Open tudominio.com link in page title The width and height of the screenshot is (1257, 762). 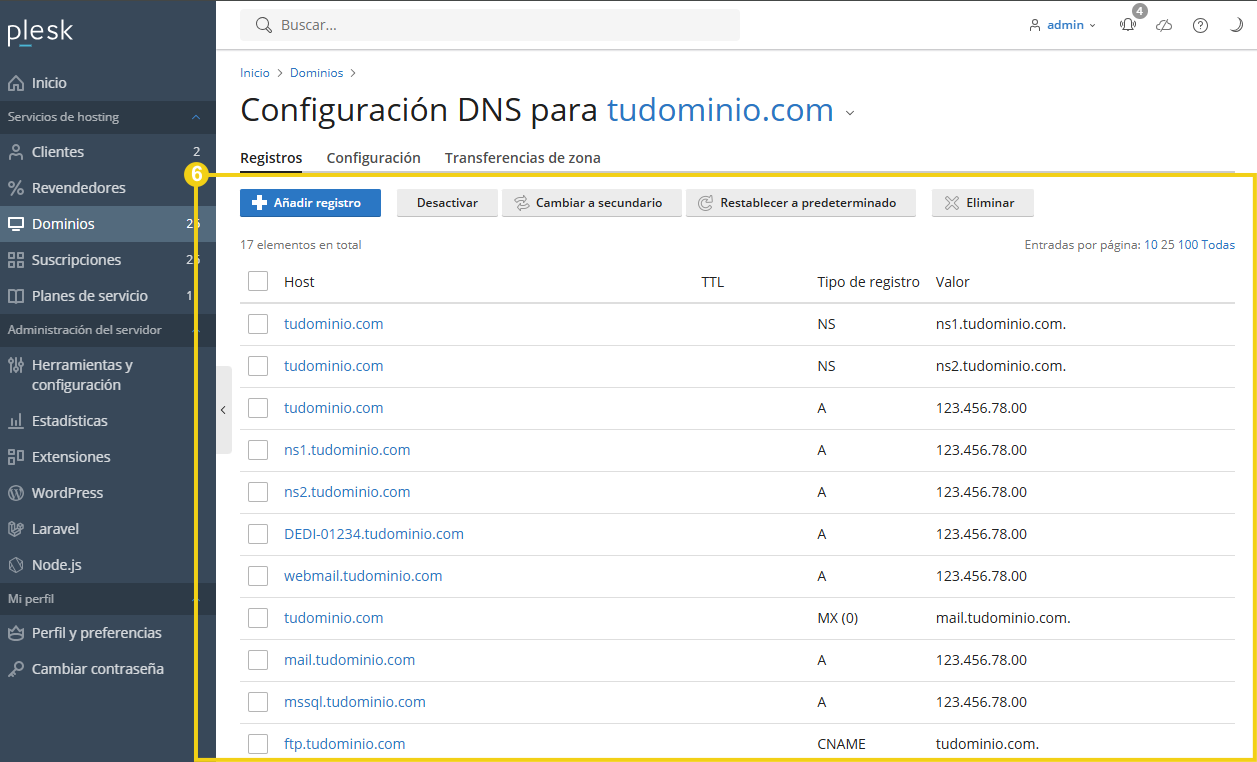(720, 109)
